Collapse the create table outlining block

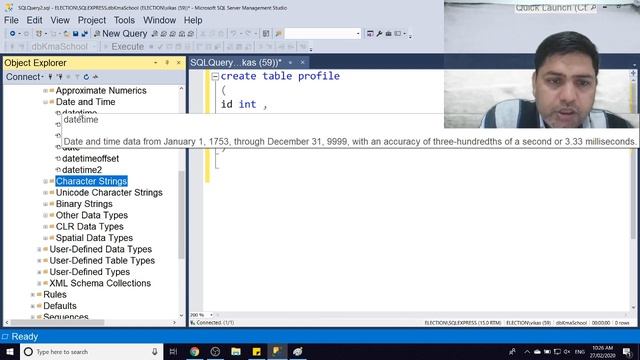(215, 76)
